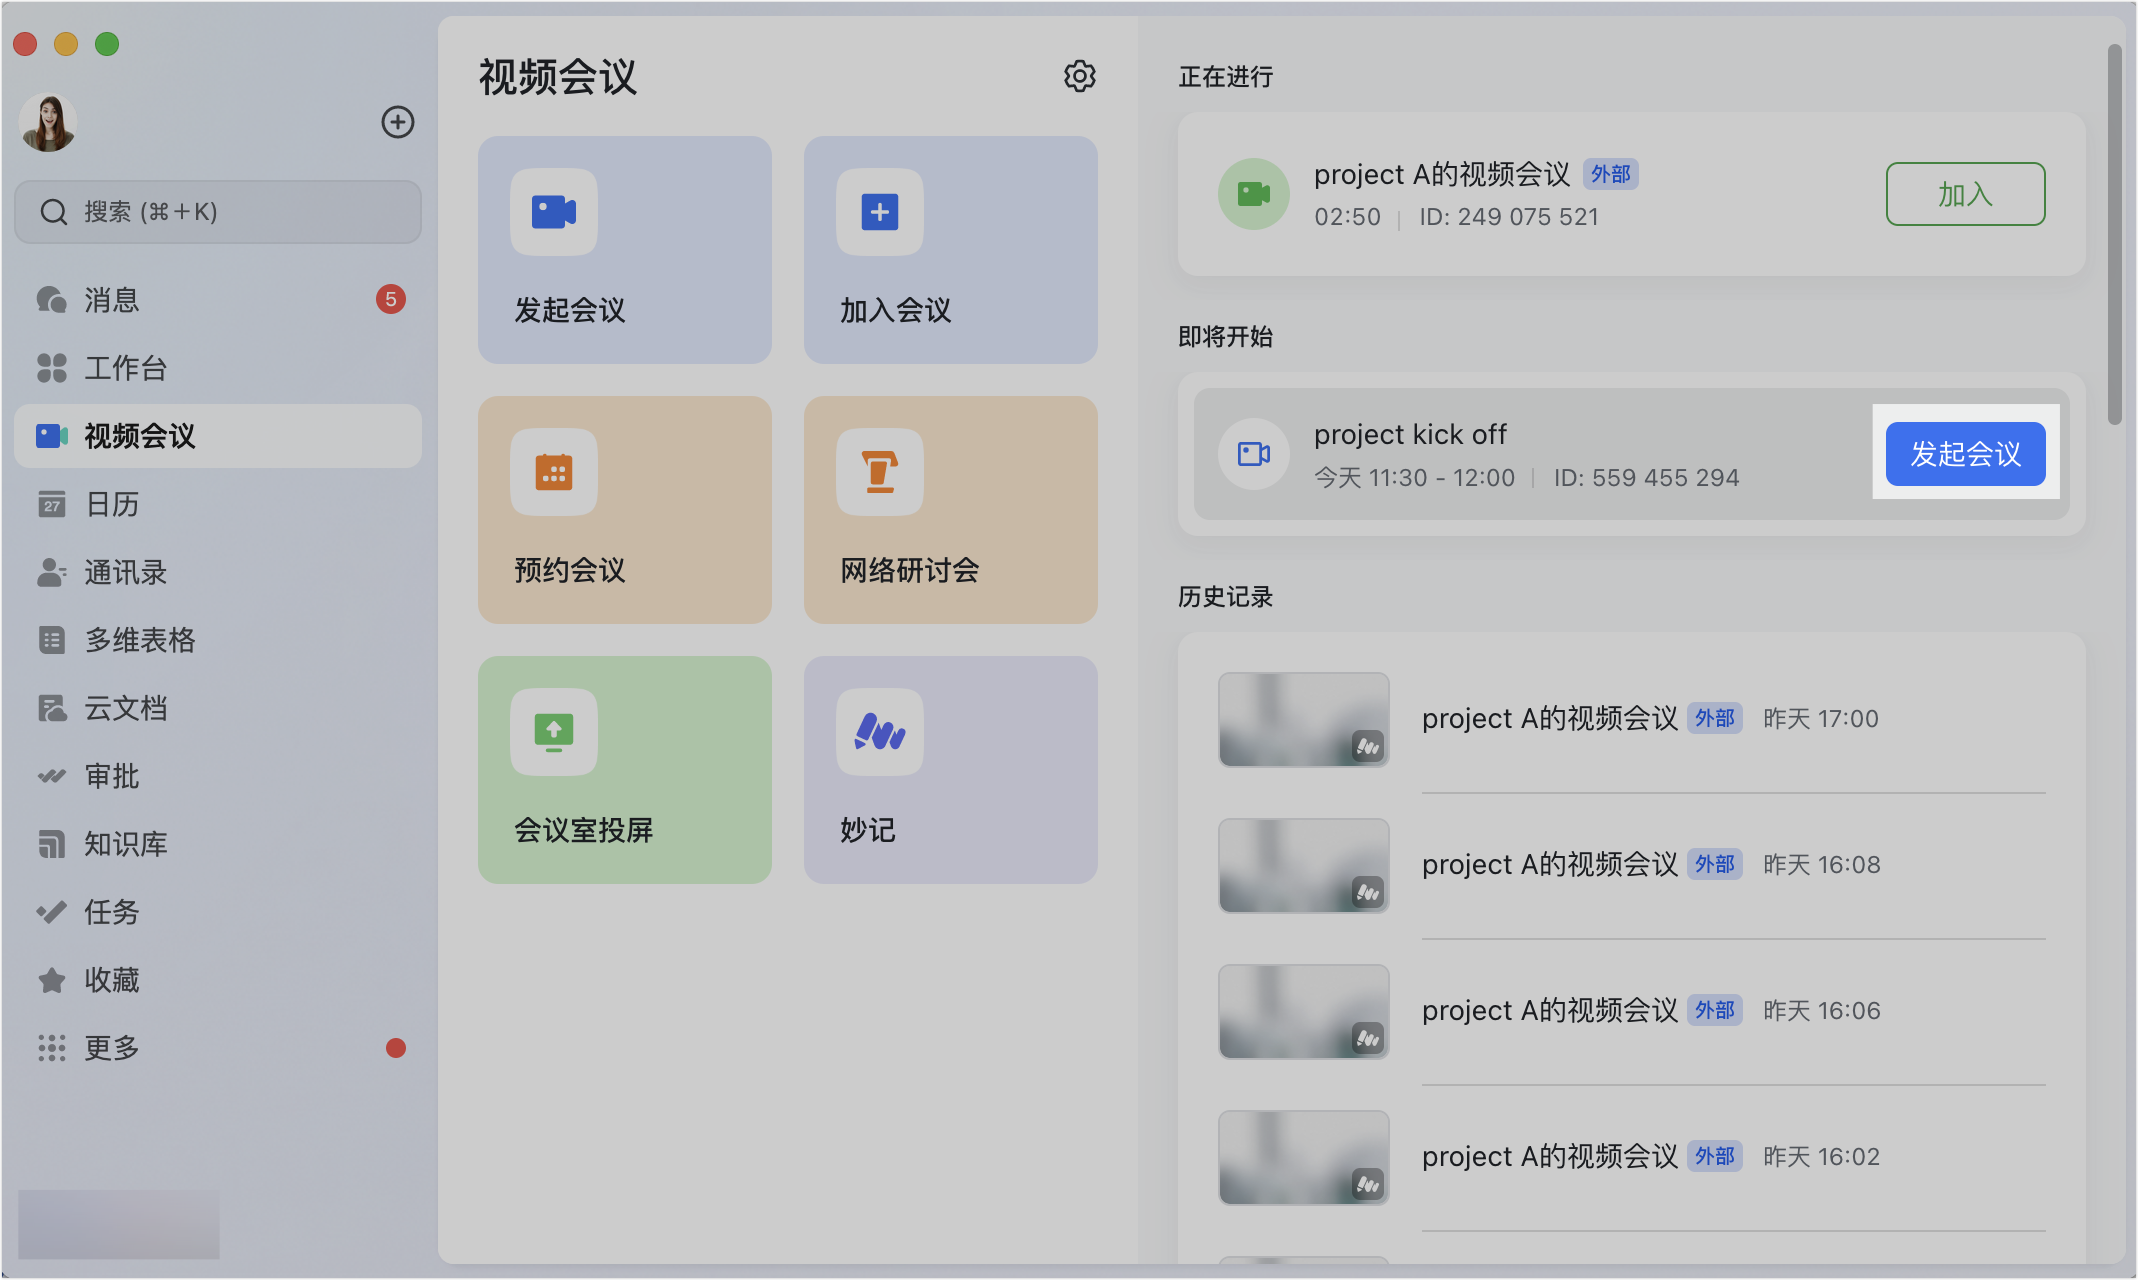Viewport: 2138px width, 1280px height.
Task: Click the ongoing meeting title project A的视频会议
Action: 1442,174
